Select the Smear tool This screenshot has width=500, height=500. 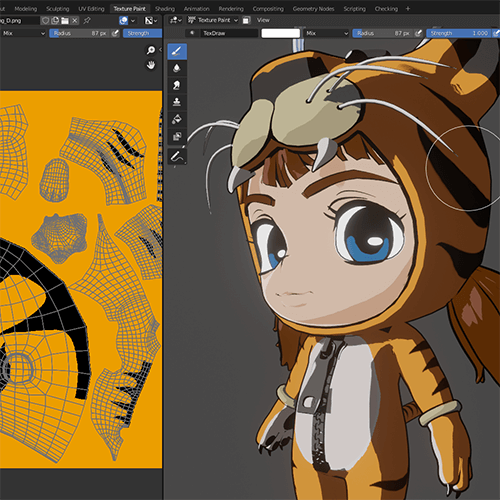click(x=177, y=85)
